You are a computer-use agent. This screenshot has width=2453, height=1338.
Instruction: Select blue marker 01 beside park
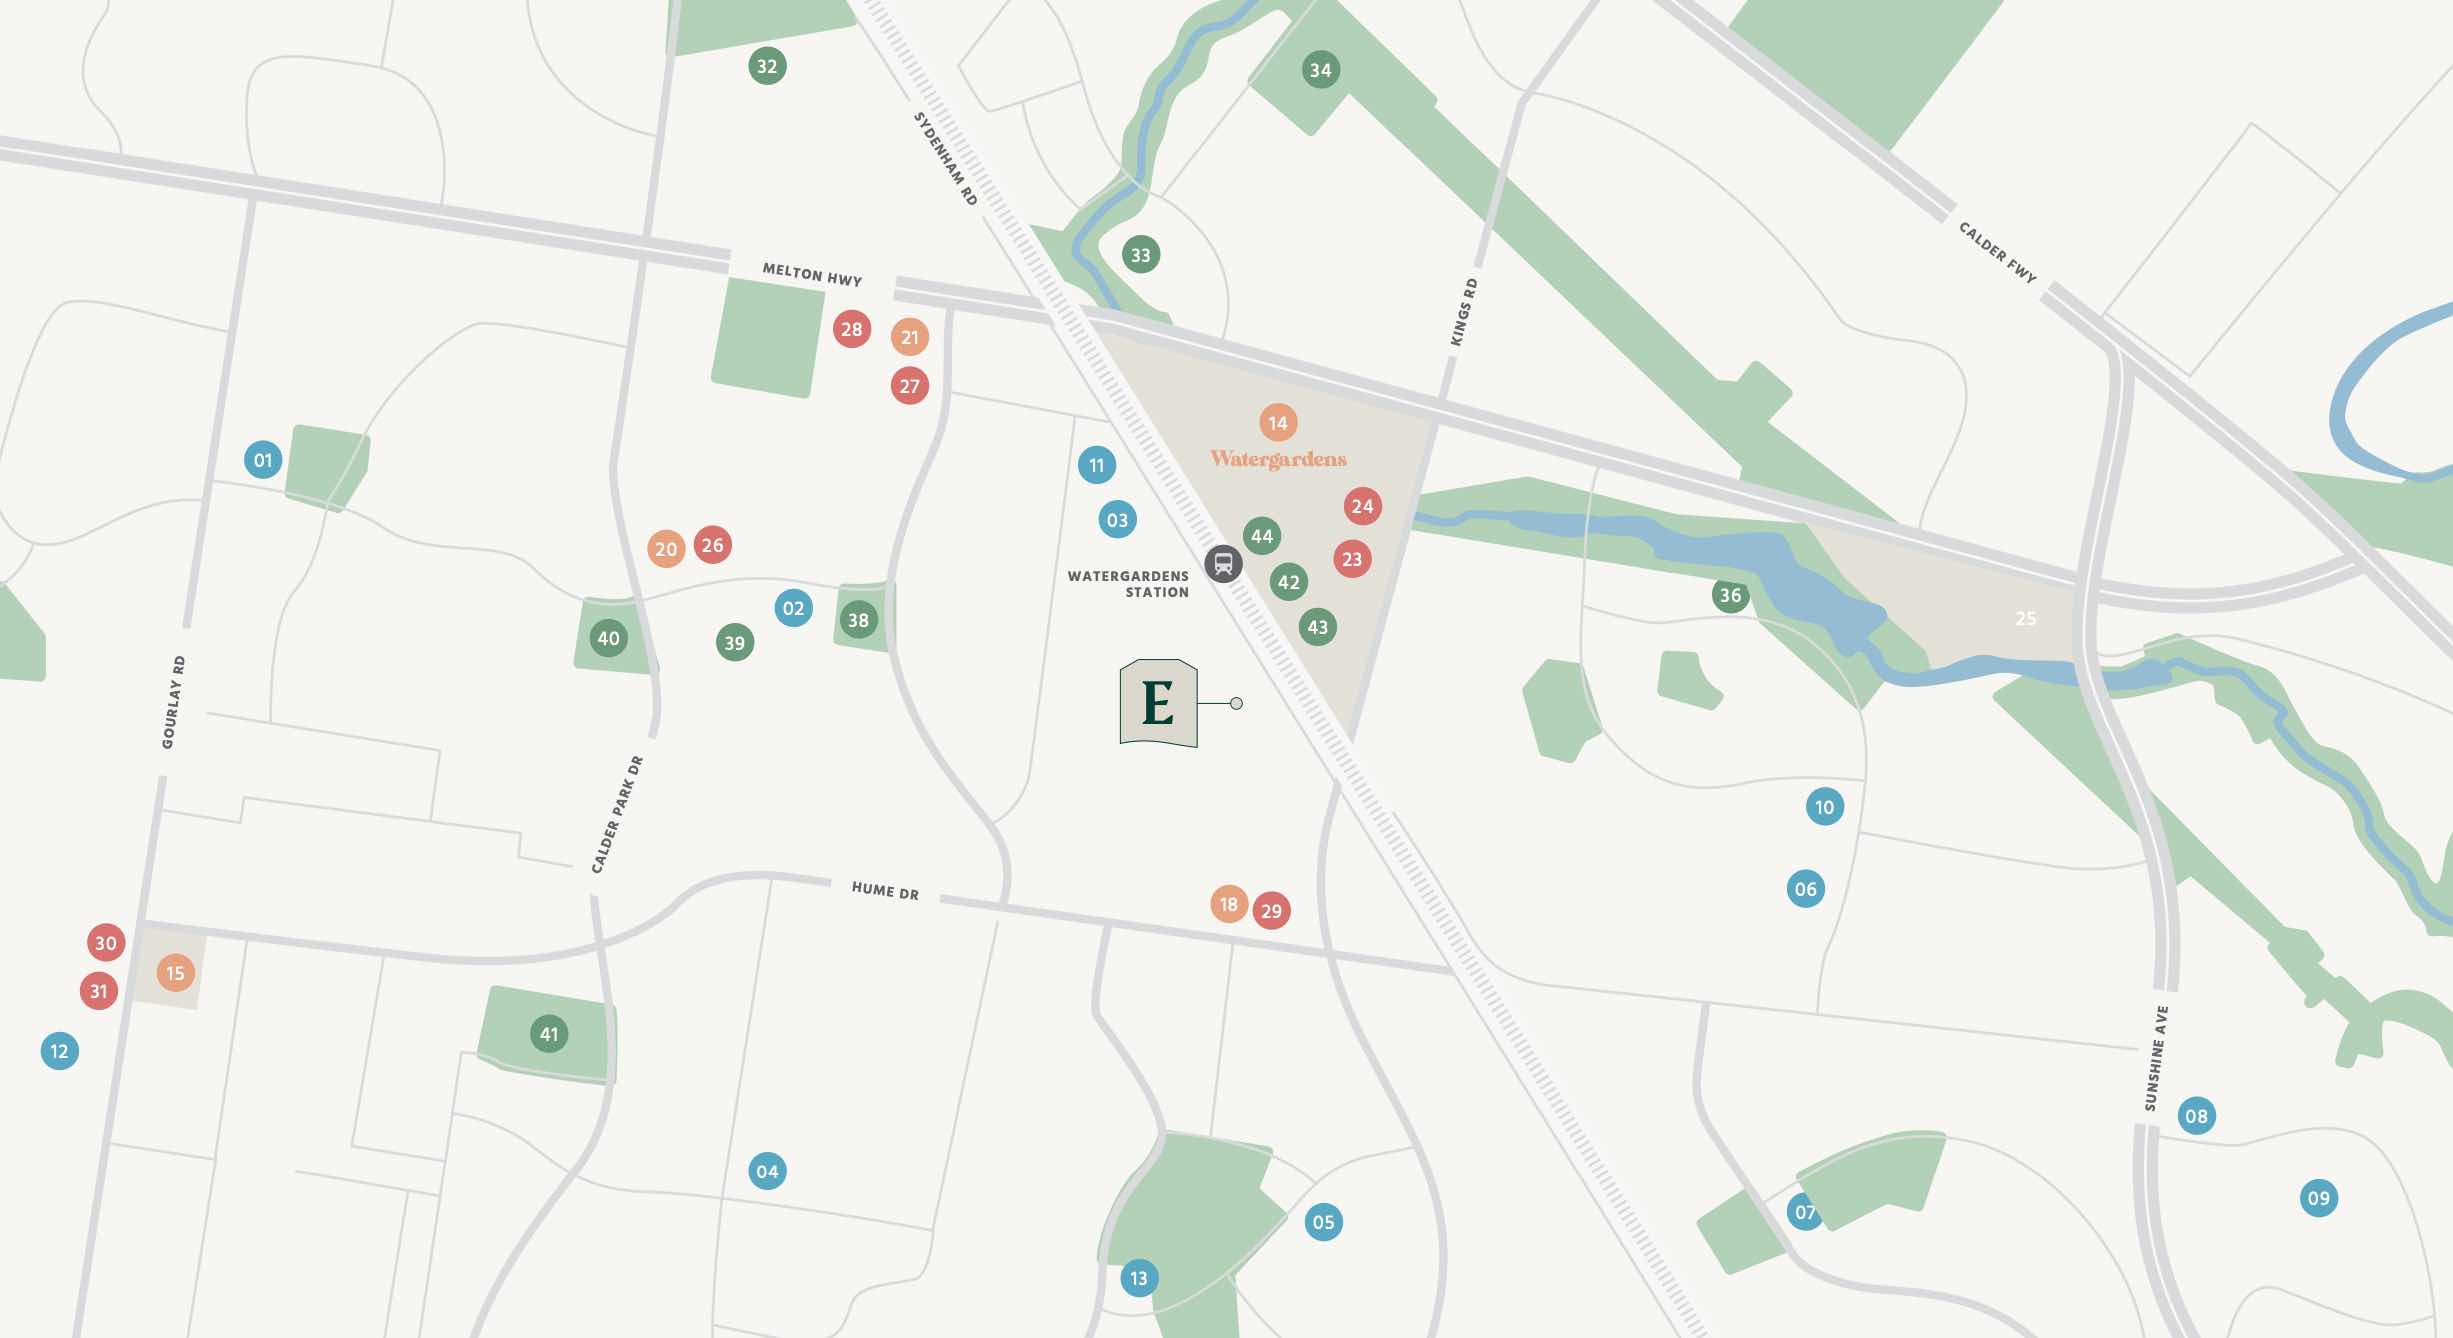click(263, 460)
